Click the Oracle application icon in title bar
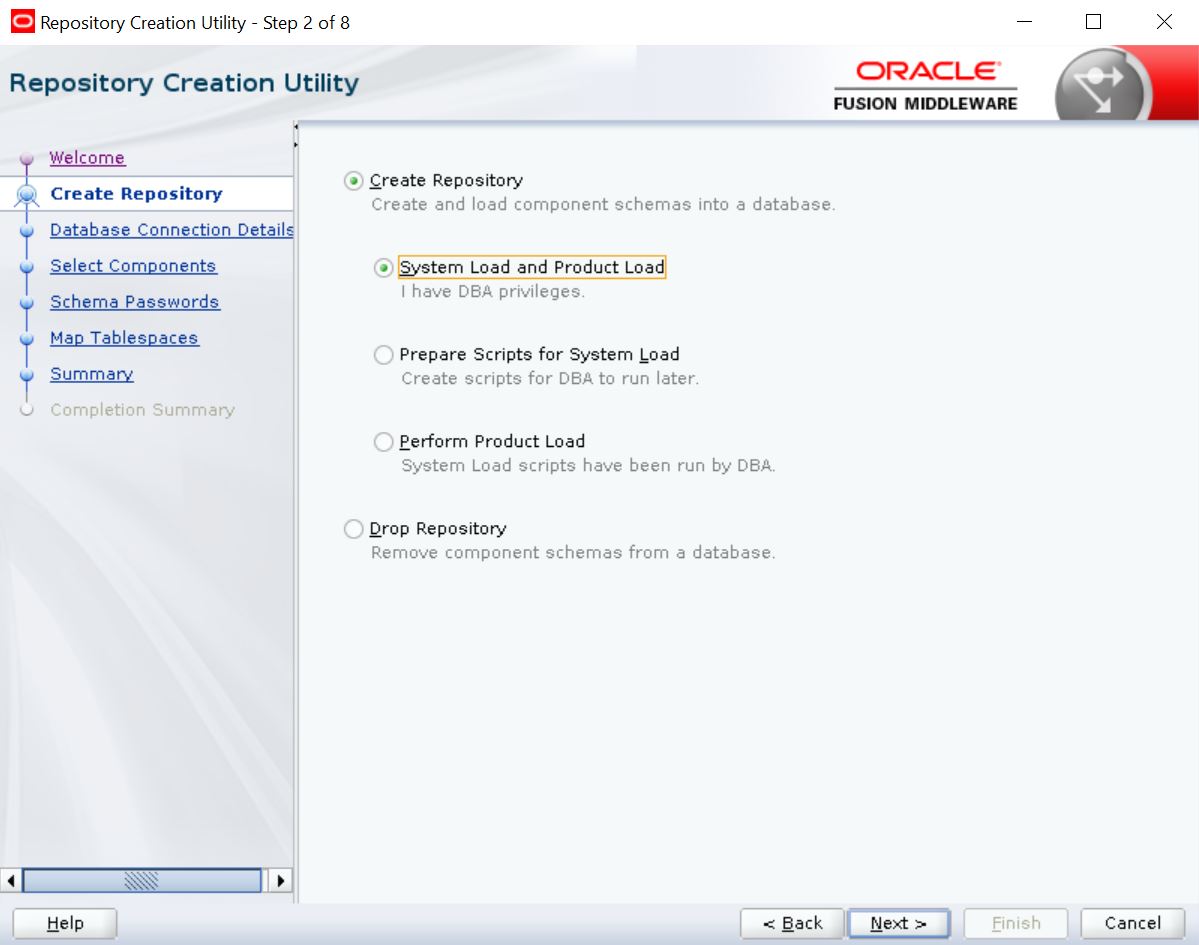Image resolution: width=1199 pixels, height=945 pixels. (22, 21)
